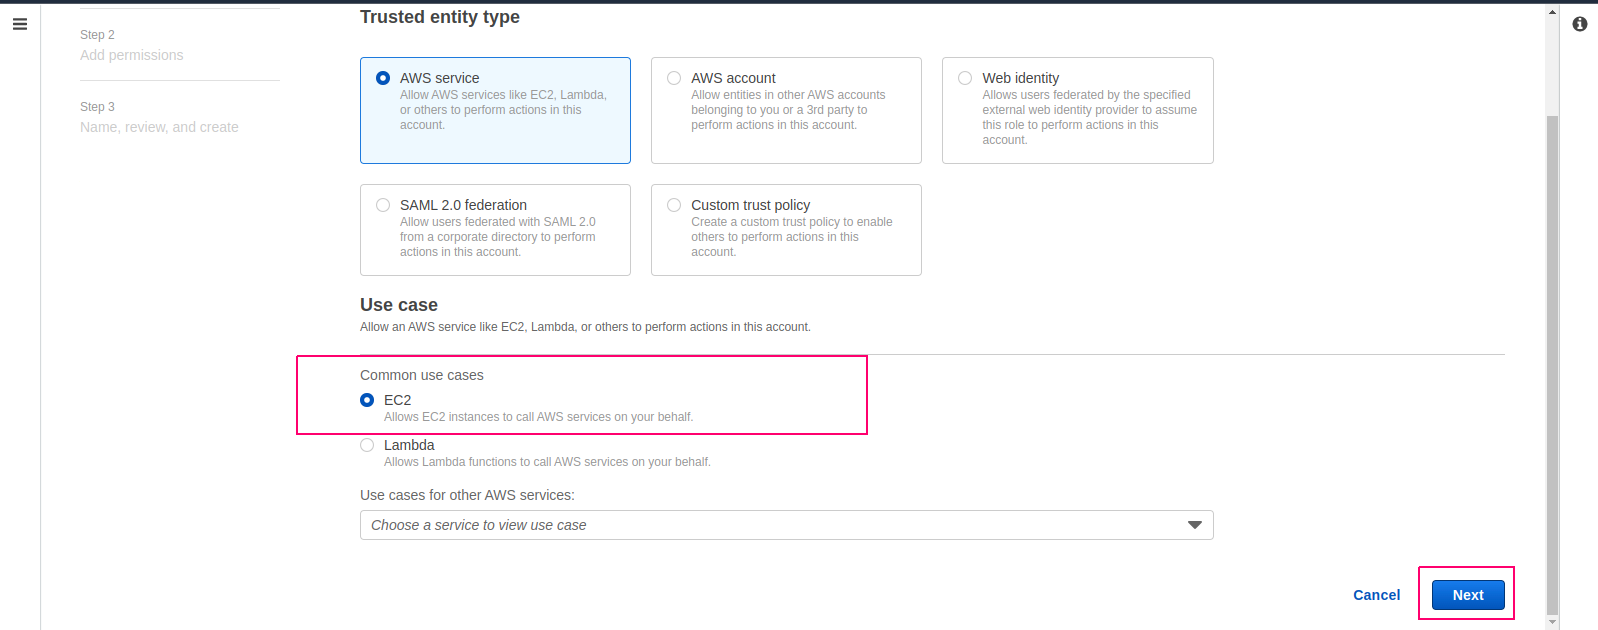
Task: Choose the Lambda use case radio button
Action: pyautogui.click(x=367, y=445)
